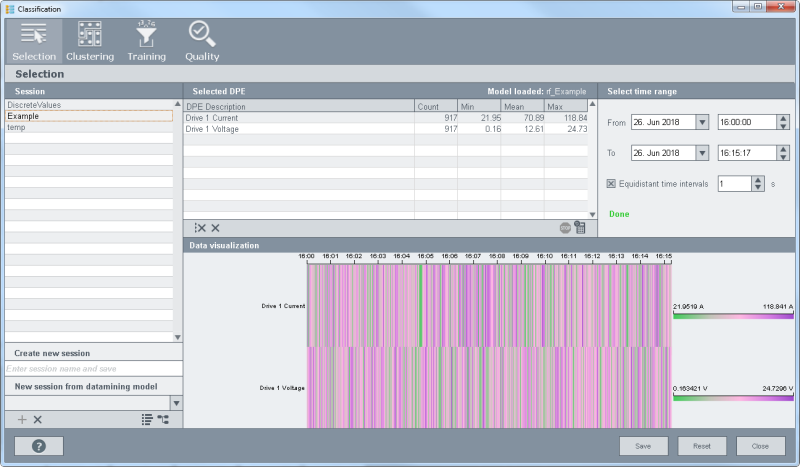Screen dimensions: 800x467
Task: Click the Drive 1 Current color gradient bar
Action: 733,315
